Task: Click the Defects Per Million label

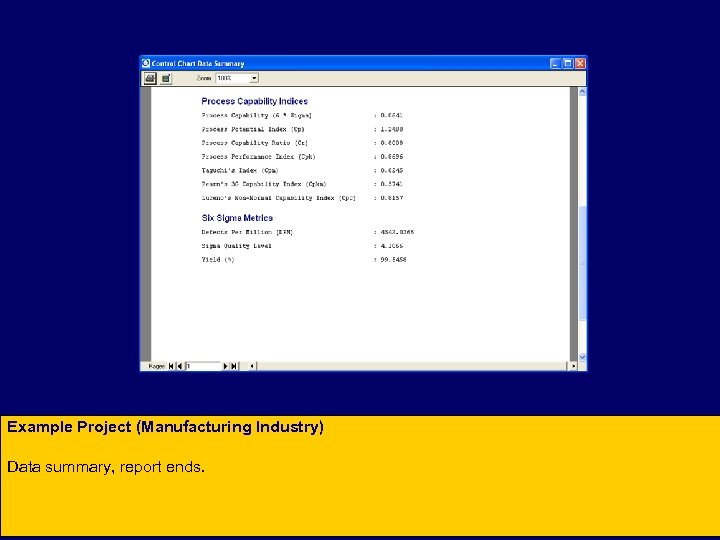Action: (x=247, y=232)
